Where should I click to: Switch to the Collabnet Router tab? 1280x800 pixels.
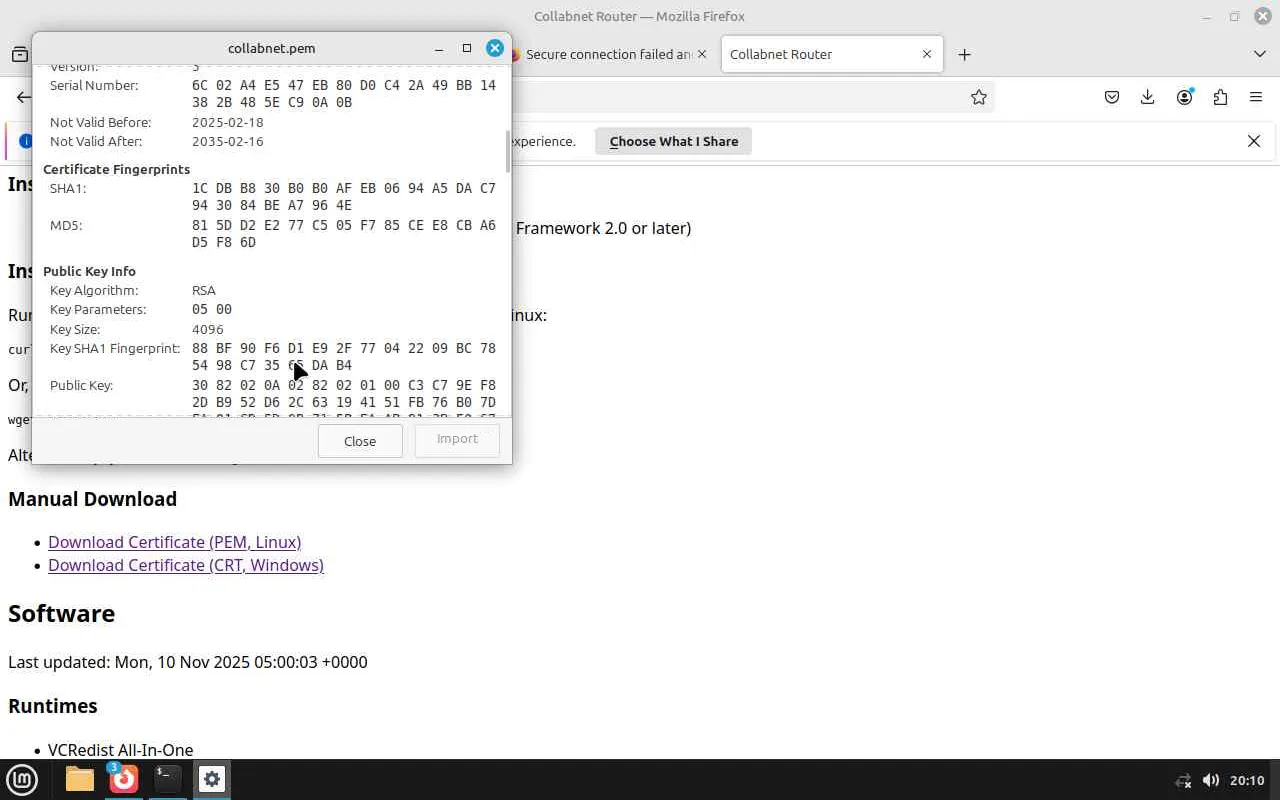(831, 54)
